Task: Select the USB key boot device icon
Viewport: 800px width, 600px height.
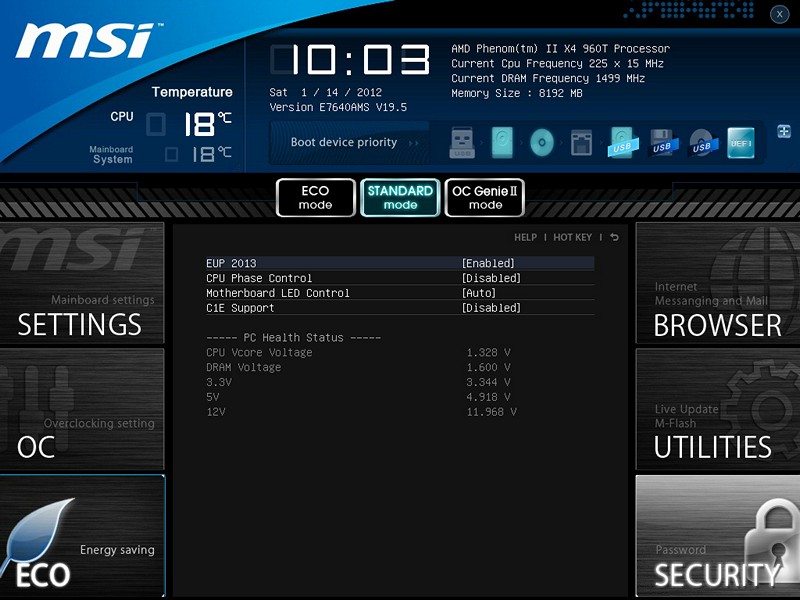Action: tap(462, 143)
